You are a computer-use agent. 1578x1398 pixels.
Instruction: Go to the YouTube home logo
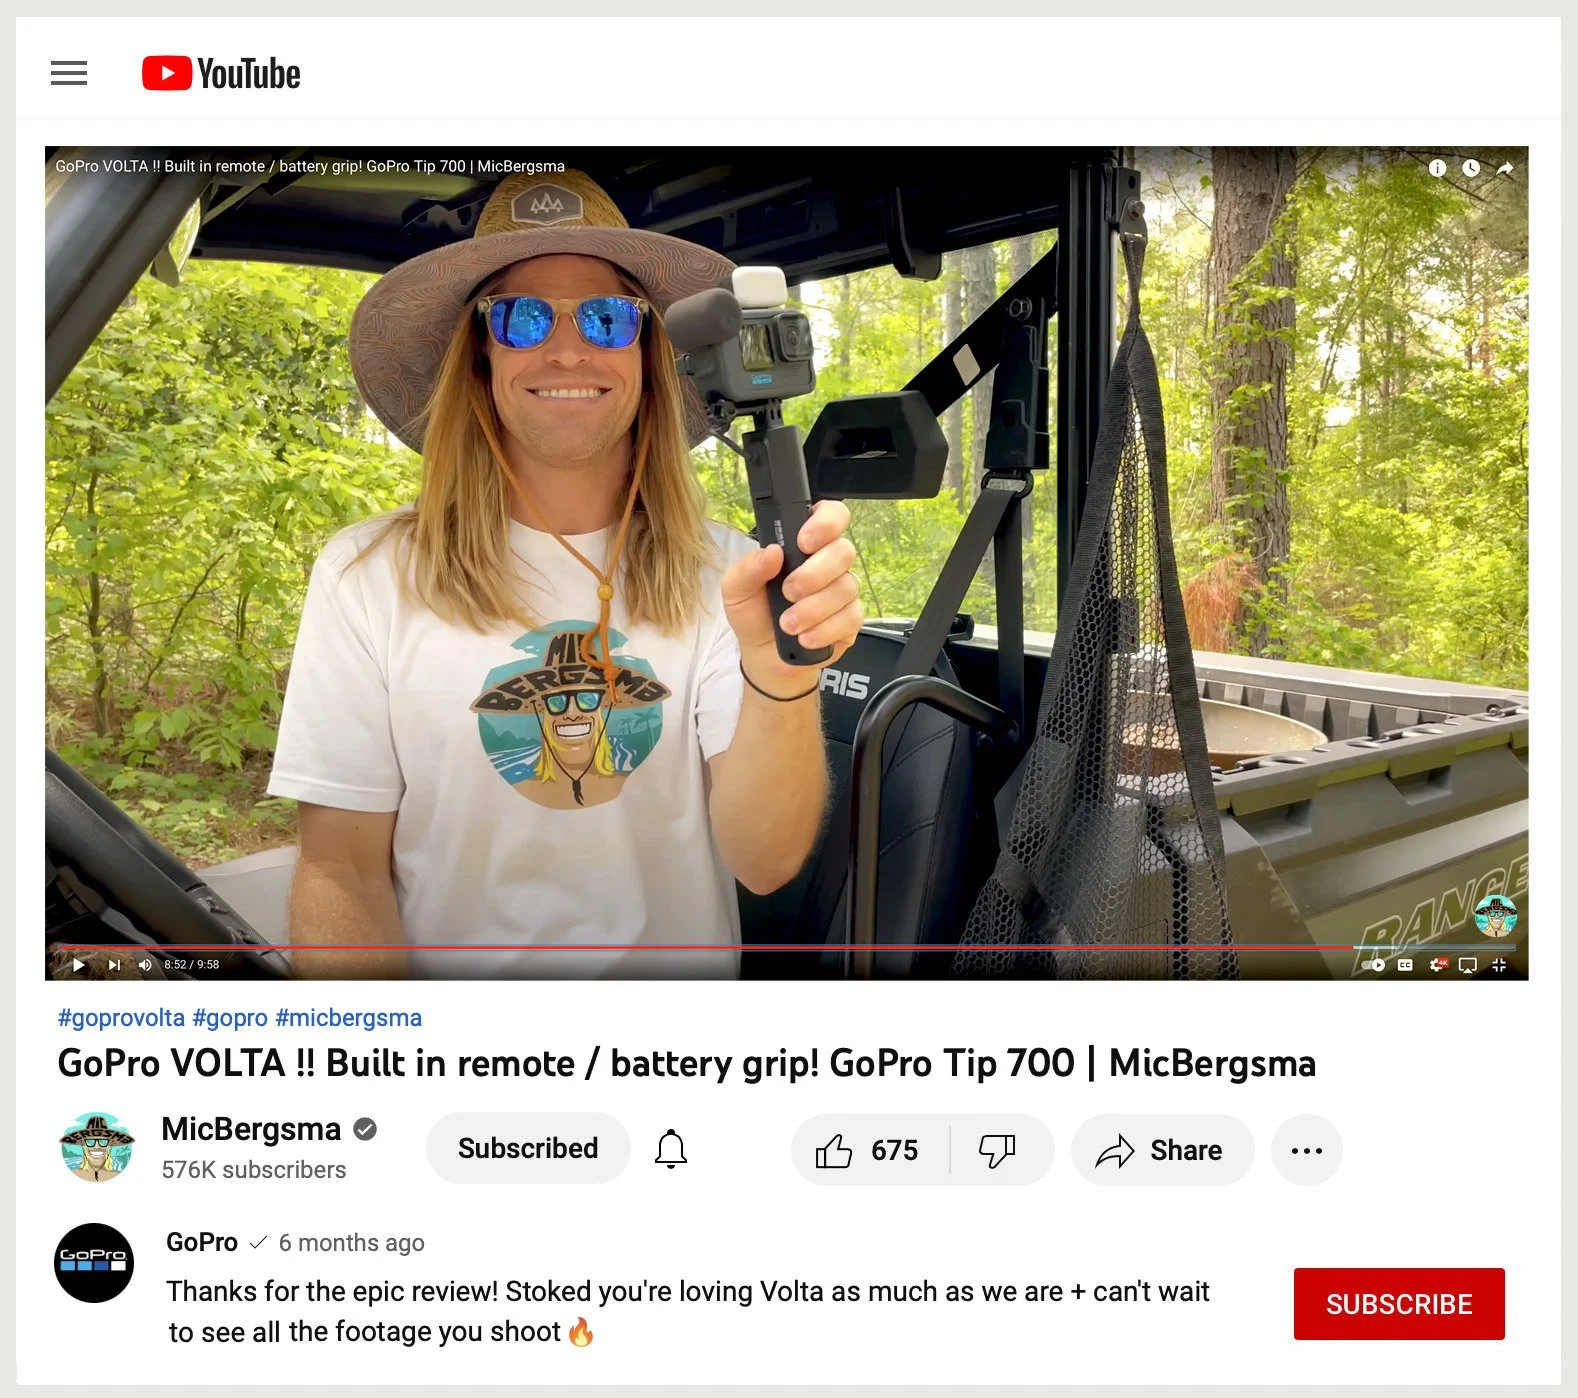pyautogui.click(x=221, y=74)
